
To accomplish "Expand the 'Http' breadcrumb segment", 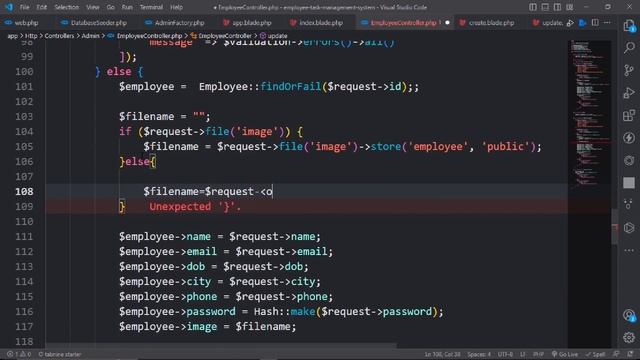I will click(x=31, y=36).
